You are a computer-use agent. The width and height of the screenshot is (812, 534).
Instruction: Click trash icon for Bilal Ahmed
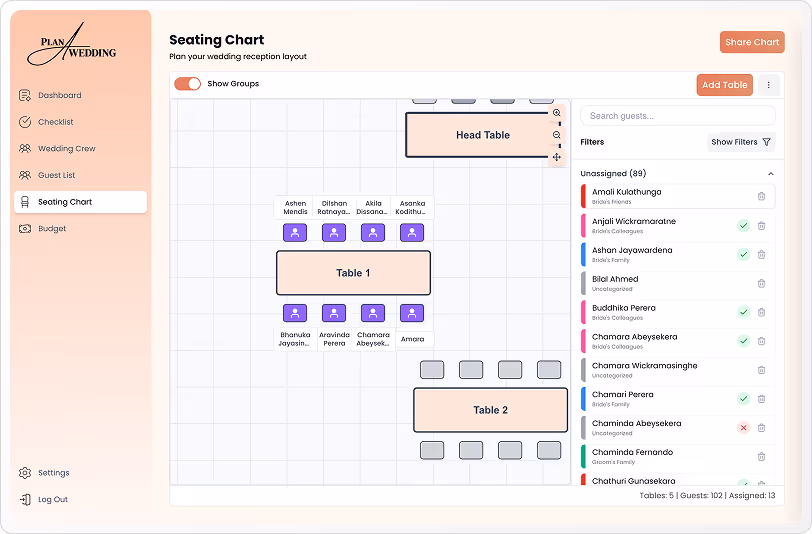point(761,283)
